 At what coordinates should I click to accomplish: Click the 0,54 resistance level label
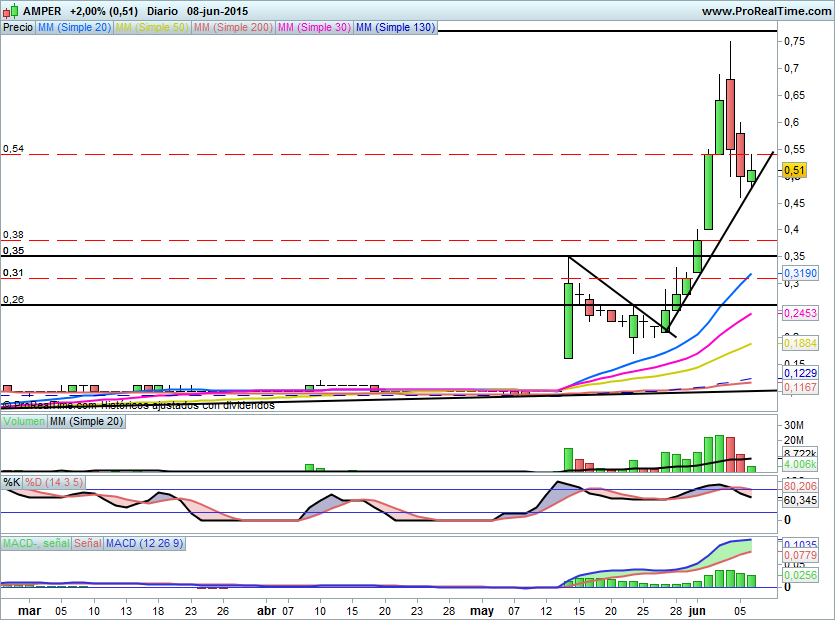pyautogui.click(x=13, y=148)
